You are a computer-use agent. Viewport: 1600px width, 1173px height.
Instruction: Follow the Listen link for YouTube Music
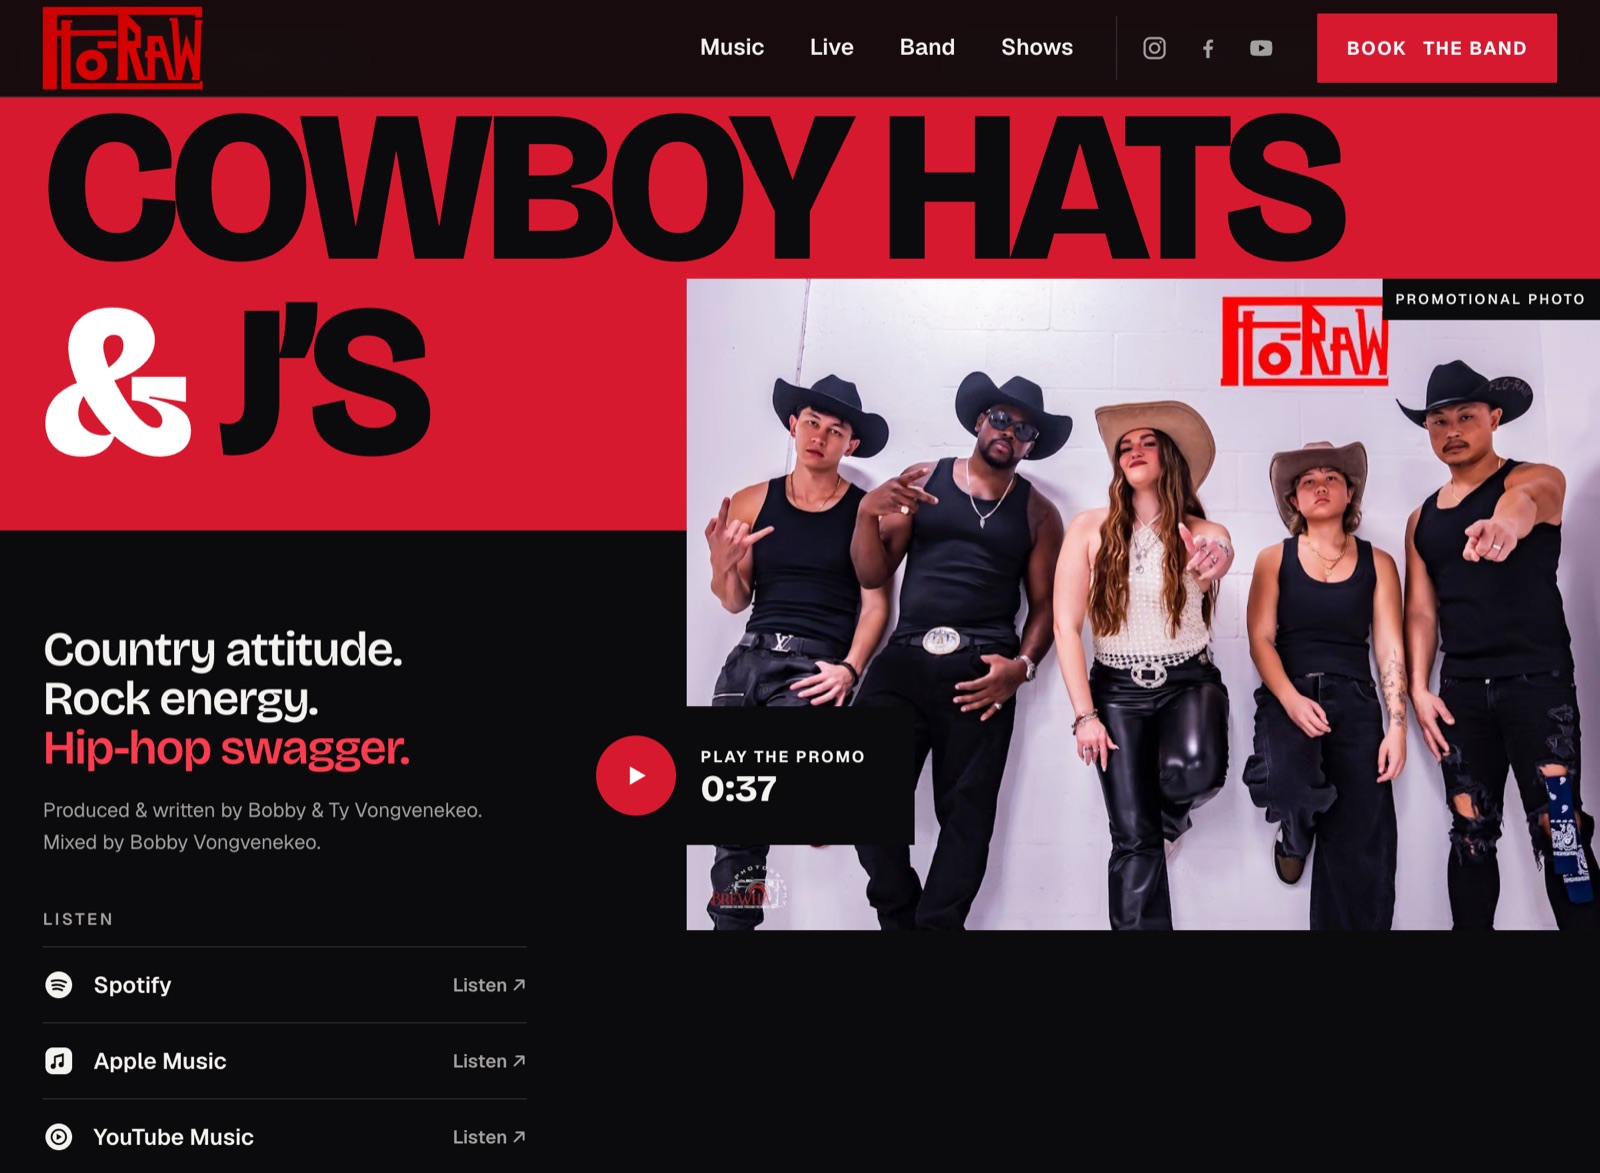[x=489, y=1137]
